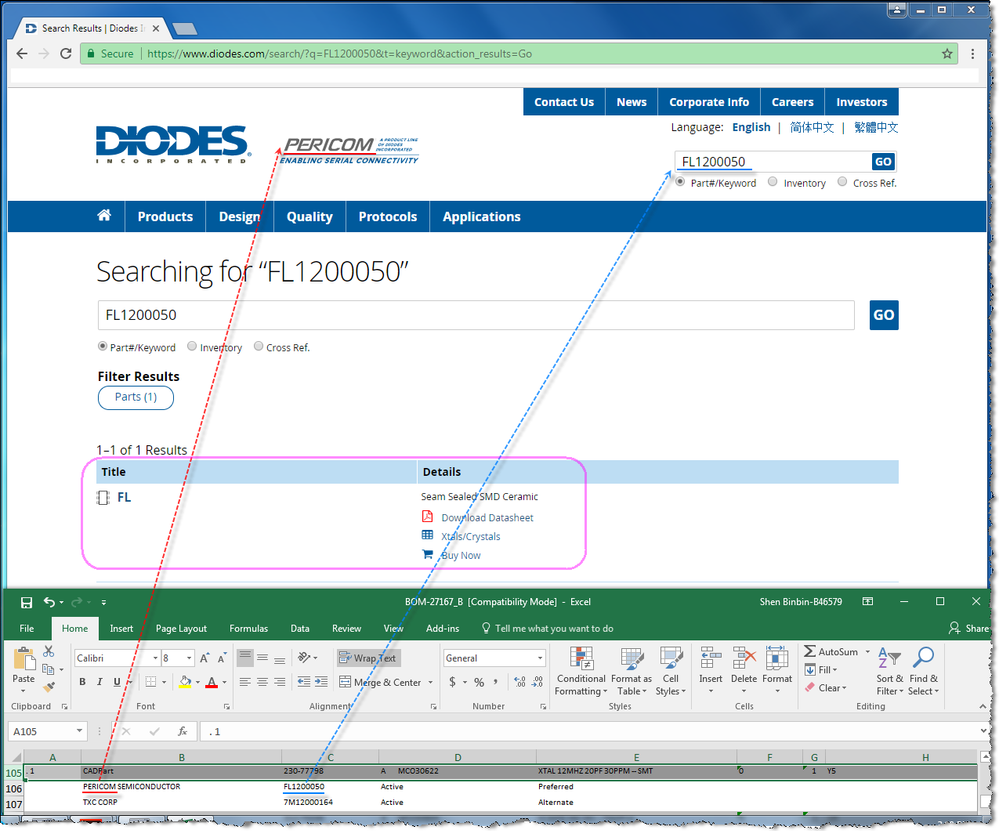Image resolution: width=999 pixels, height=831 pixels.
Task: Open the Diodes home icon in nav bar
Action: coord(104,215)
